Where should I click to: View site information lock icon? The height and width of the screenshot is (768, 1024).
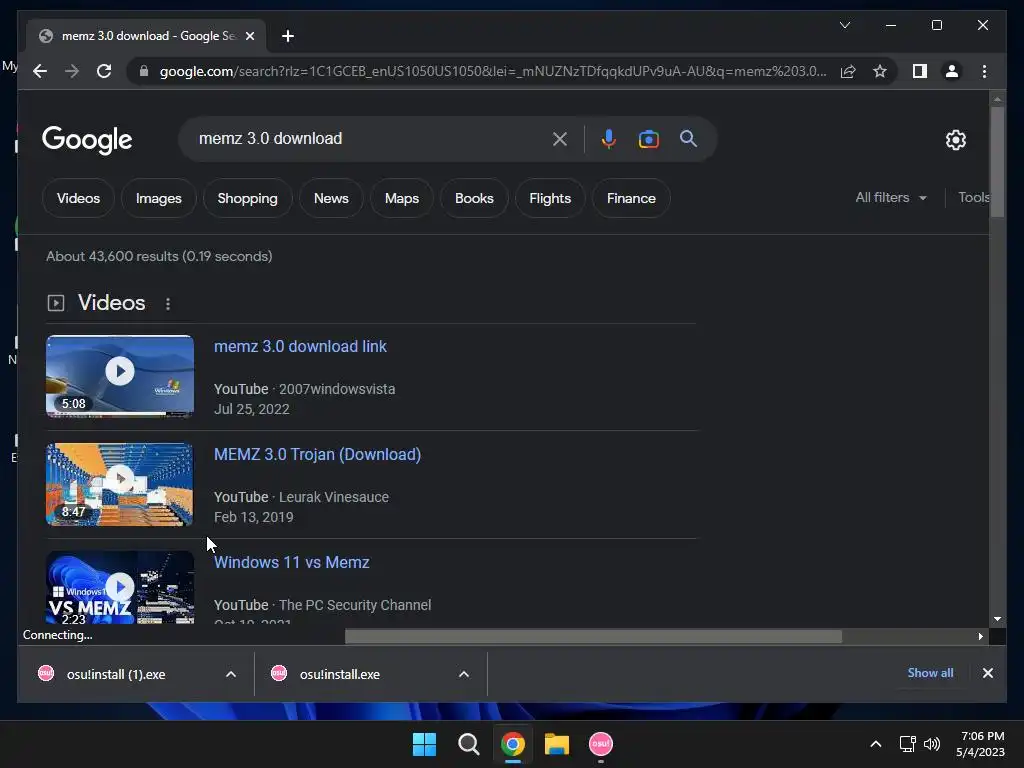click(144, 71)
